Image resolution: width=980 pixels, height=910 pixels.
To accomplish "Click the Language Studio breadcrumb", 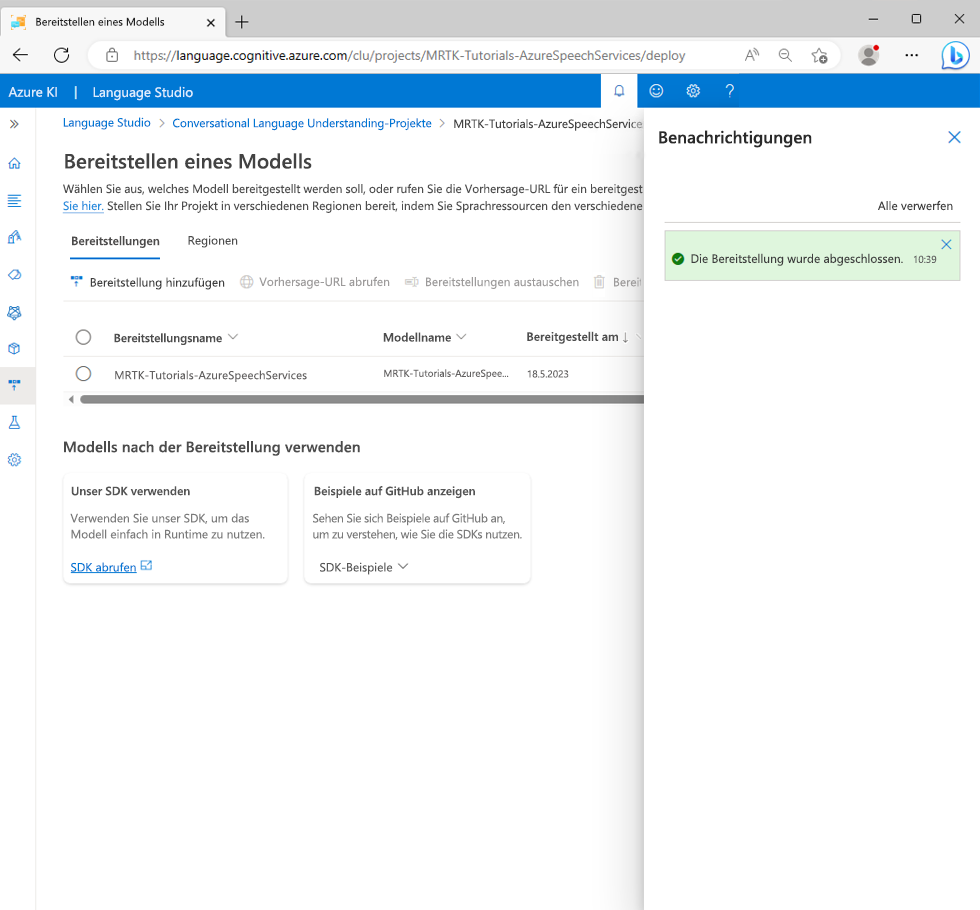I will pos(106,123).
